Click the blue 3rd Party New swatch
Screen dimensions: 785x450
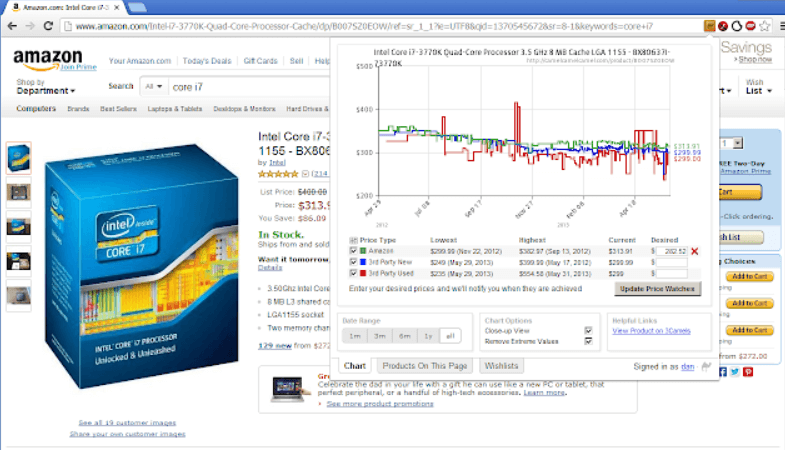pos(363,262)
